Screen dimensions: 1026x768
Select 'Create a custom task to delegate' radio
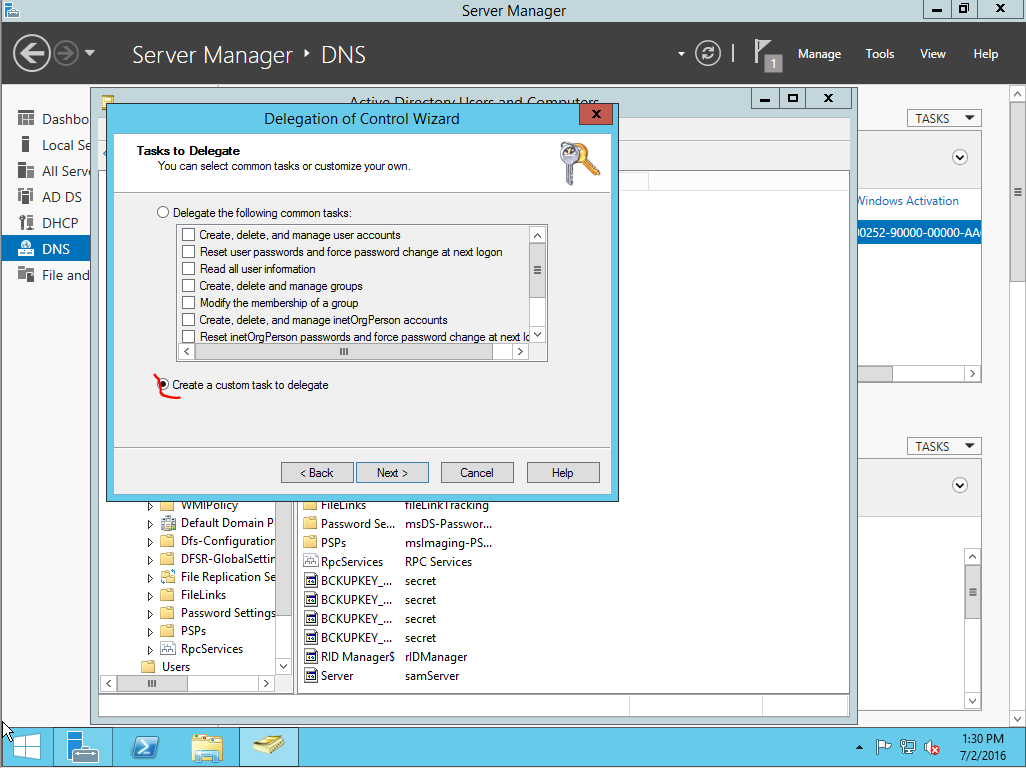163,385
